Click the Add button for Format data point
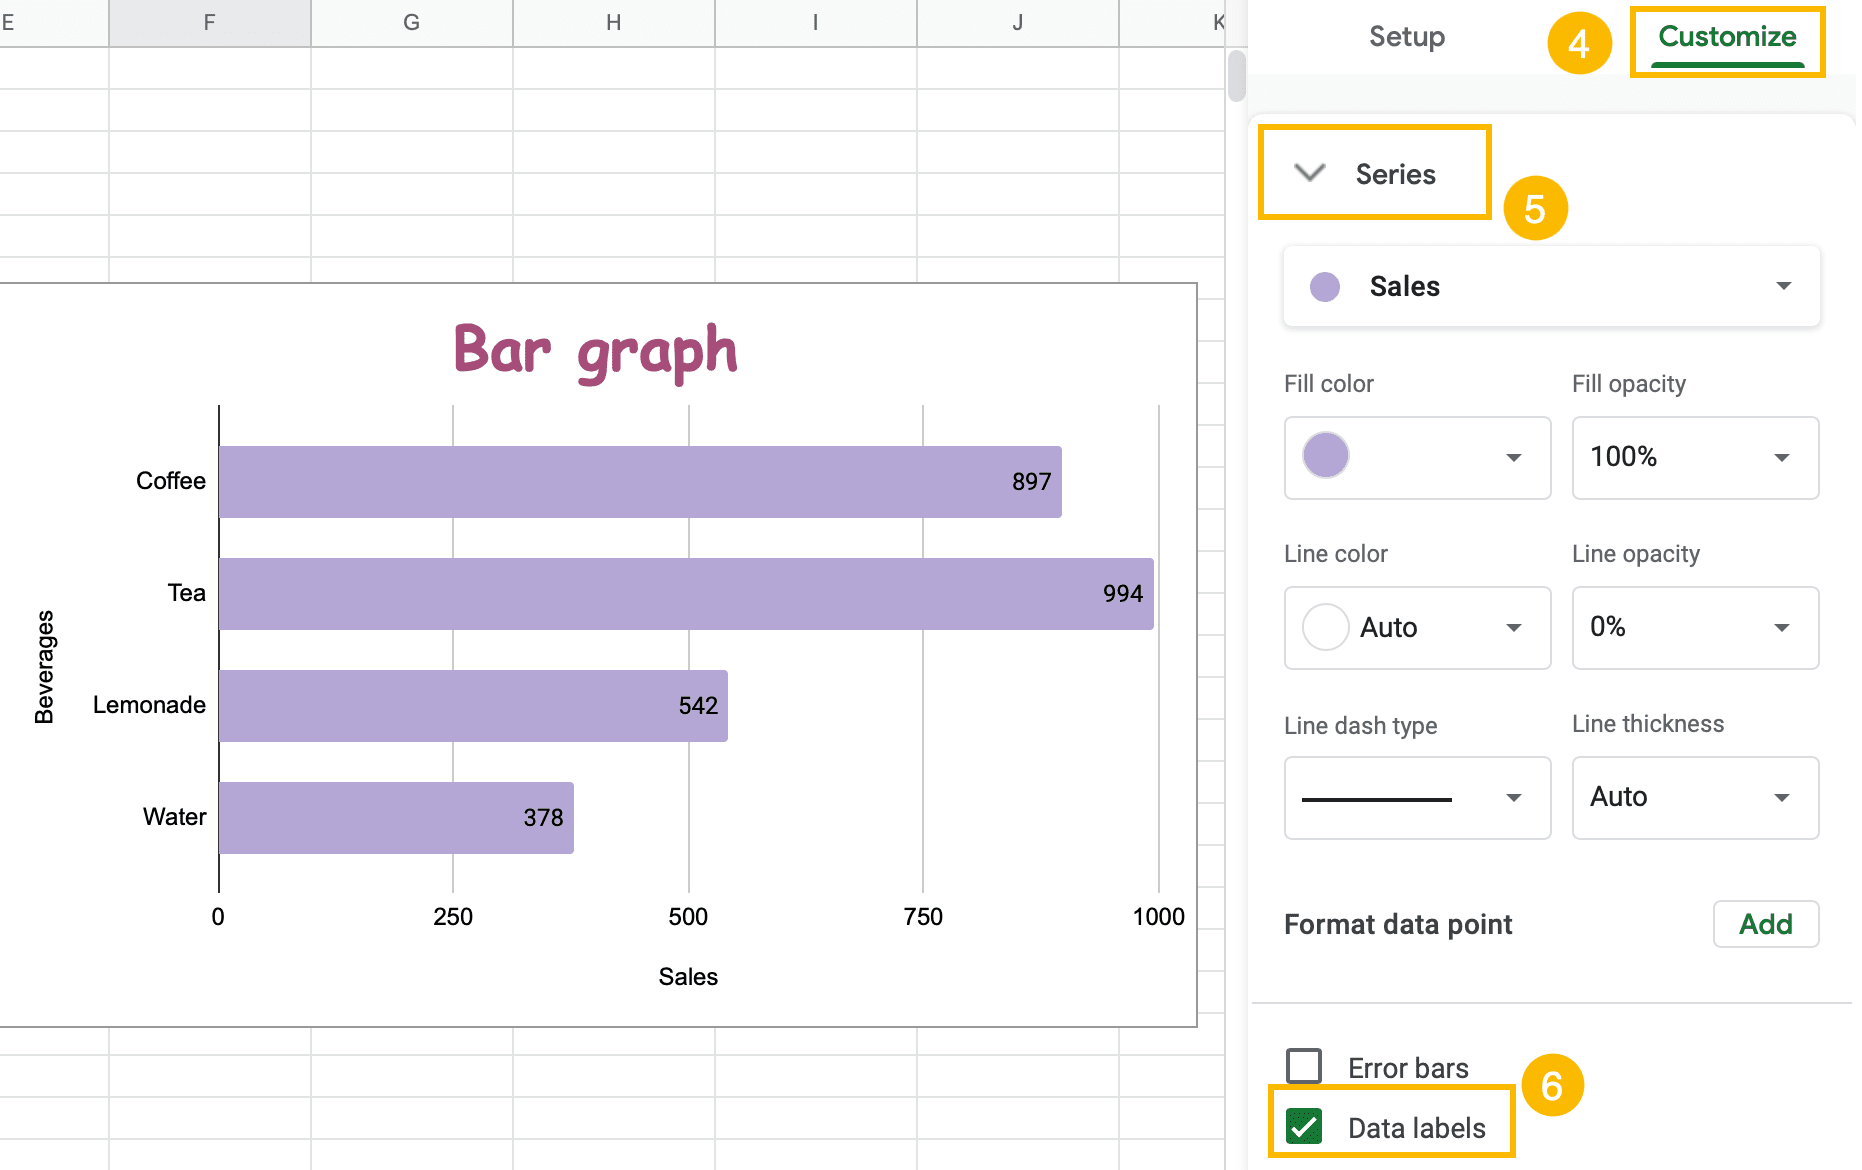 [x=1765, y=924]
